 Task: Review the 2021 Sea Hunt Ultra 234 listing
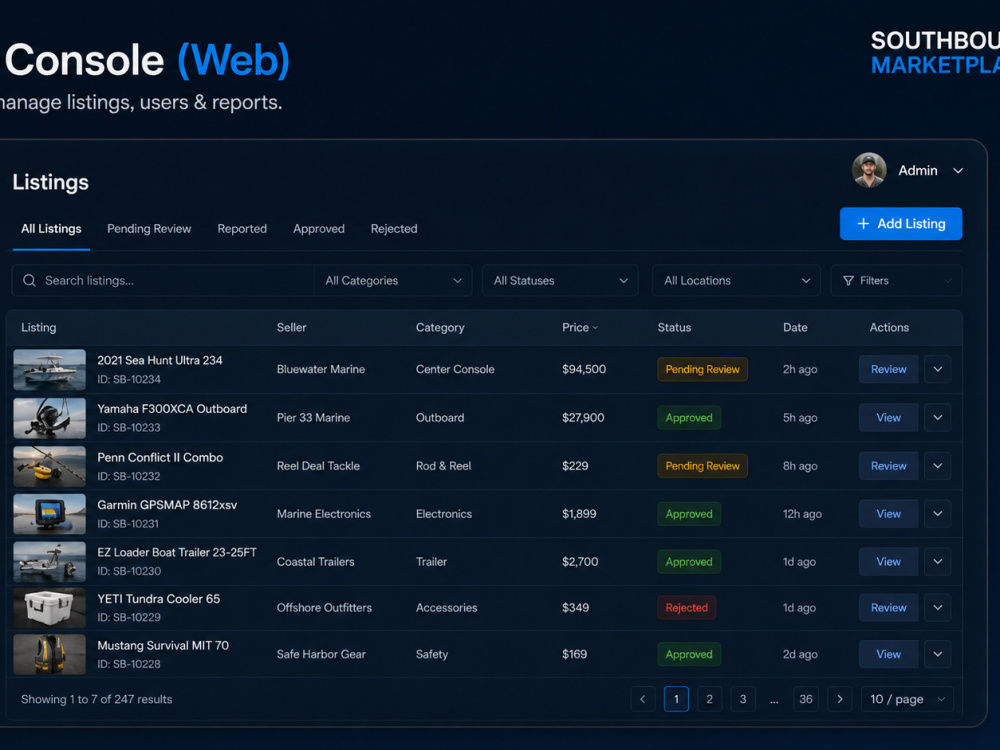click(x=888, y=369)
